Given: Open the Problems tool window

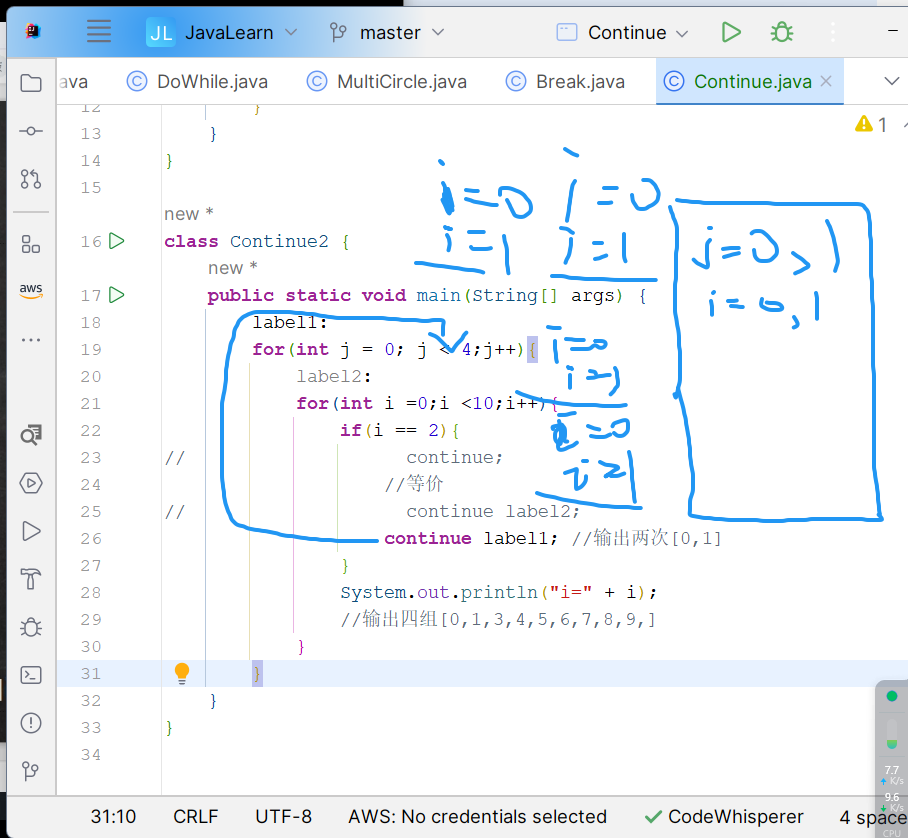Looking at the screenshot, I should click(x=31, y=723).
